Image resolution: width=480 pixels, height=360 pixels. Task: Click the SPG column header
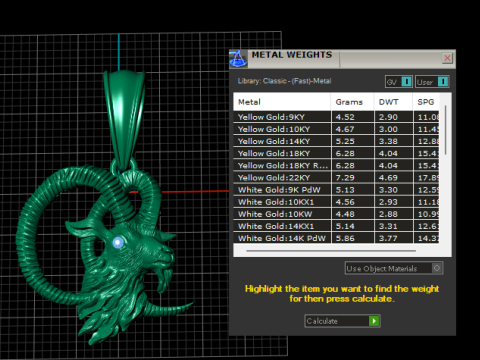426,102
